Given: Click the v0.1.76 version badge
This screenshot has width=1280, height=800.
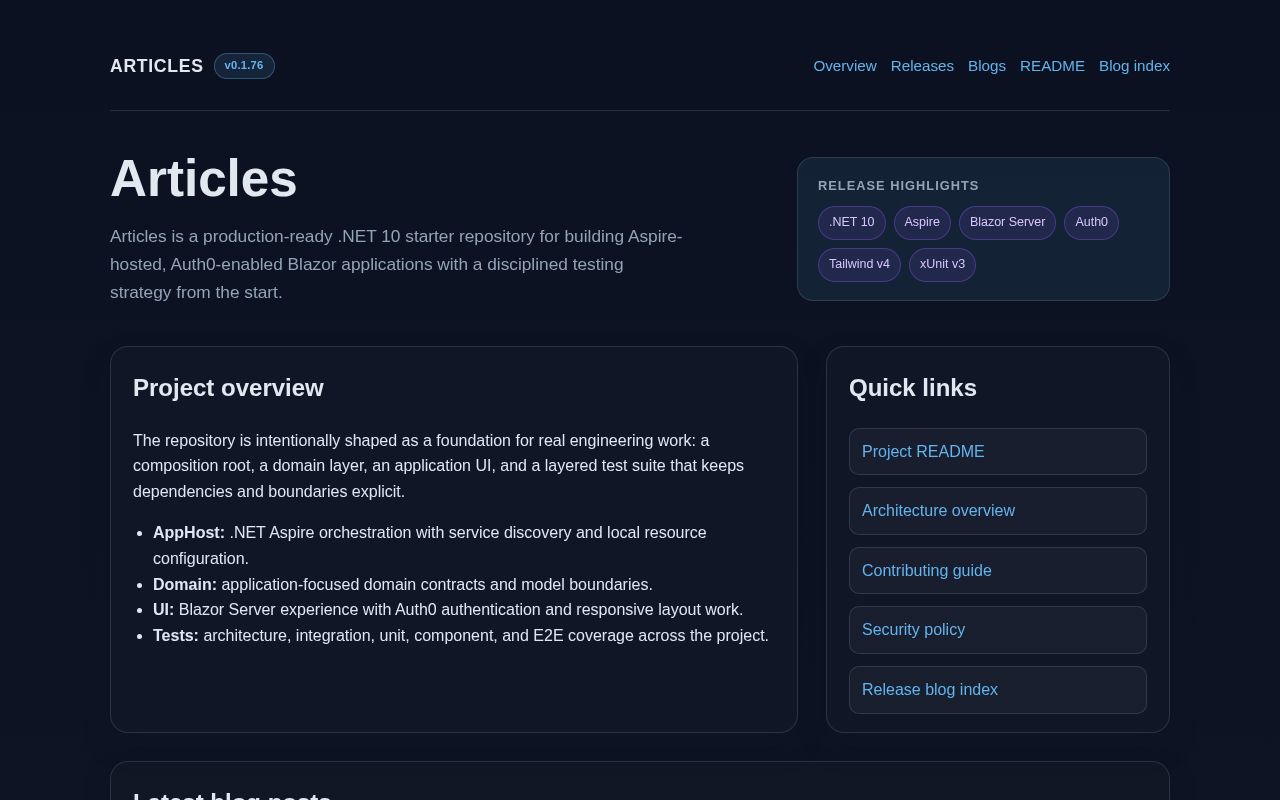Looking at the screenshot, I should pyautogui.click(x=244, y=66).
